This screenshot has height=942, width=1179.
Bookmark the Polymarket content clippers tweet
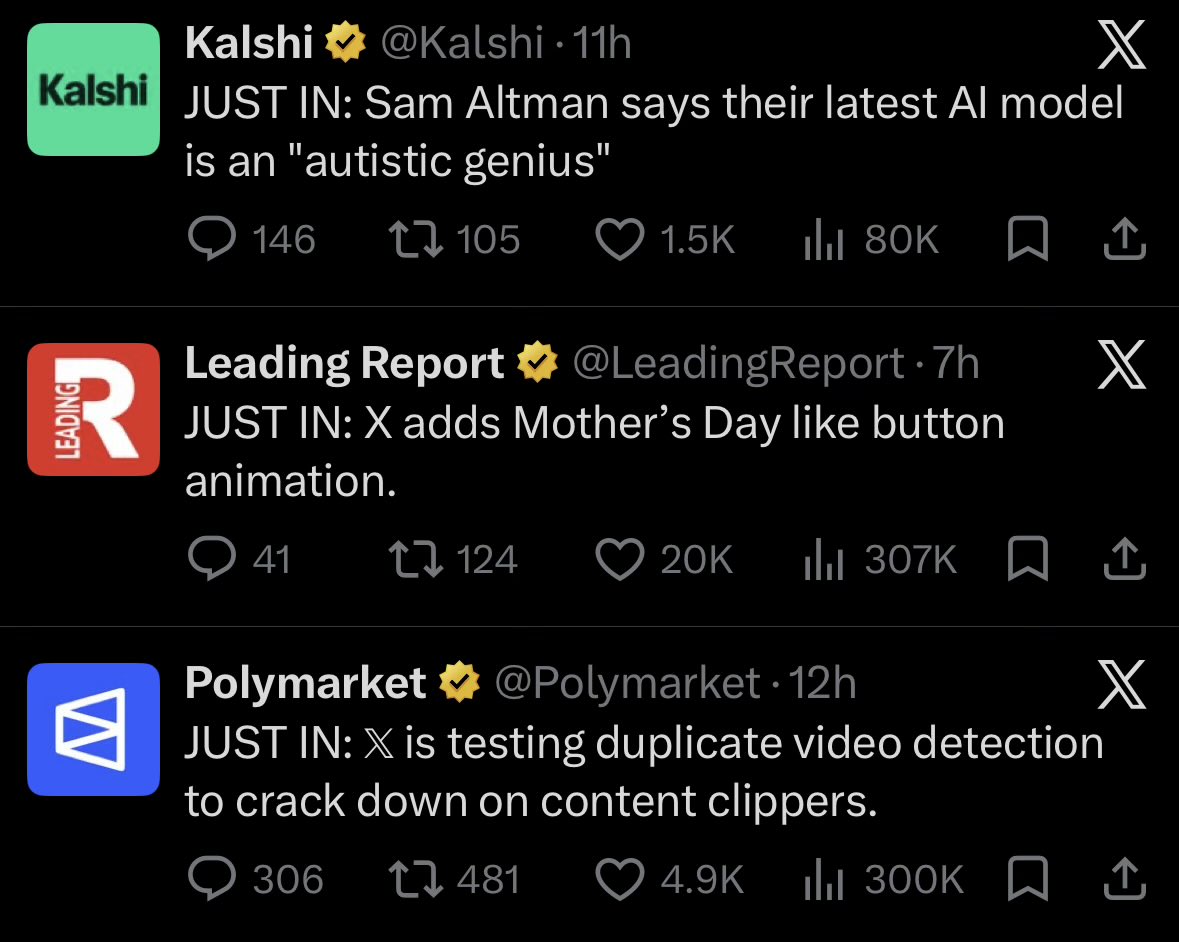pyautogui.click(x=1027, y=879)
